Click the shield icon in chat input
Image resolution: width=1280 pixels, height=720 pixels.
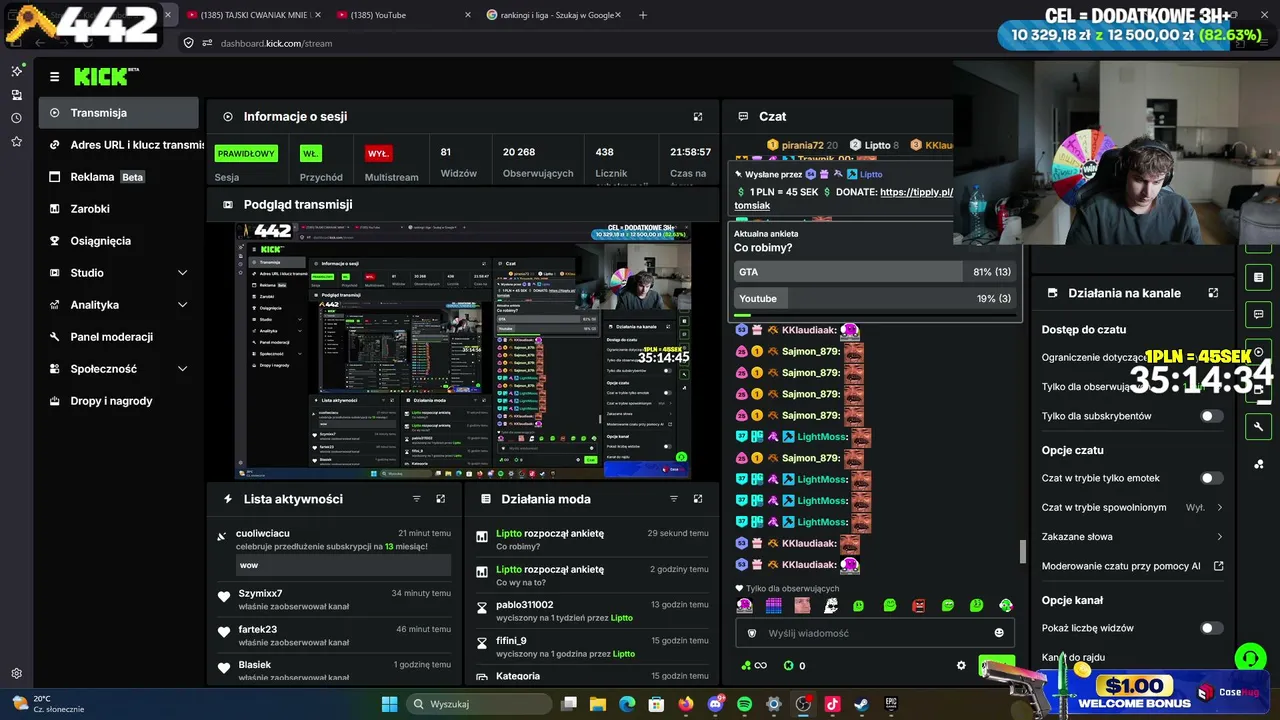pos(753,633)
